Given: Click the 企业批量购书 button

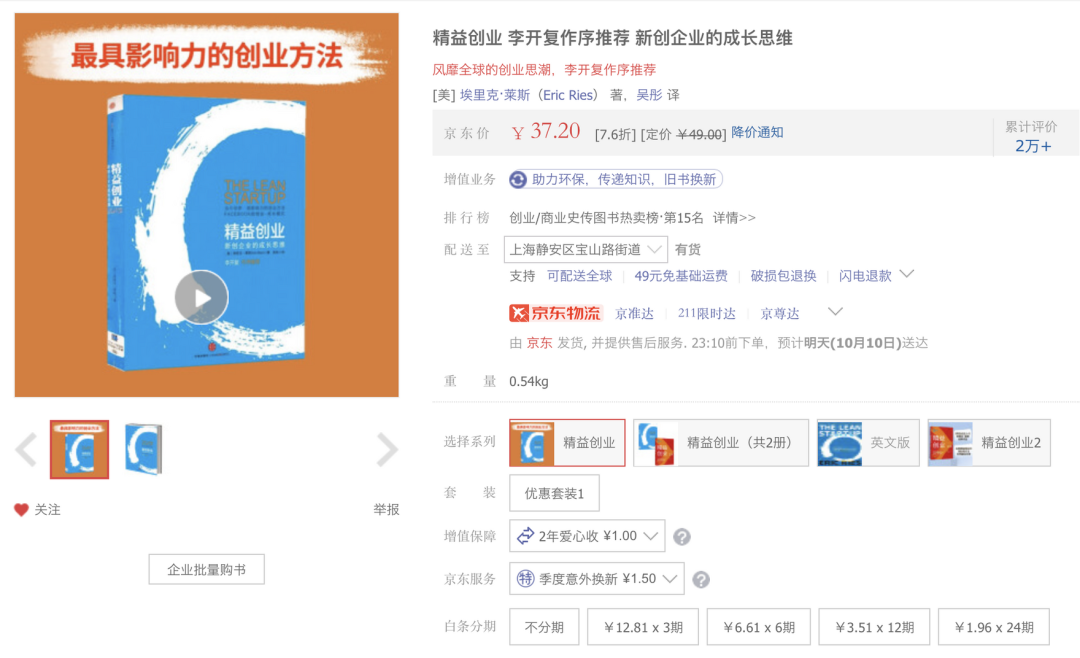Looking at the screenshot, I should click(207, 570).
